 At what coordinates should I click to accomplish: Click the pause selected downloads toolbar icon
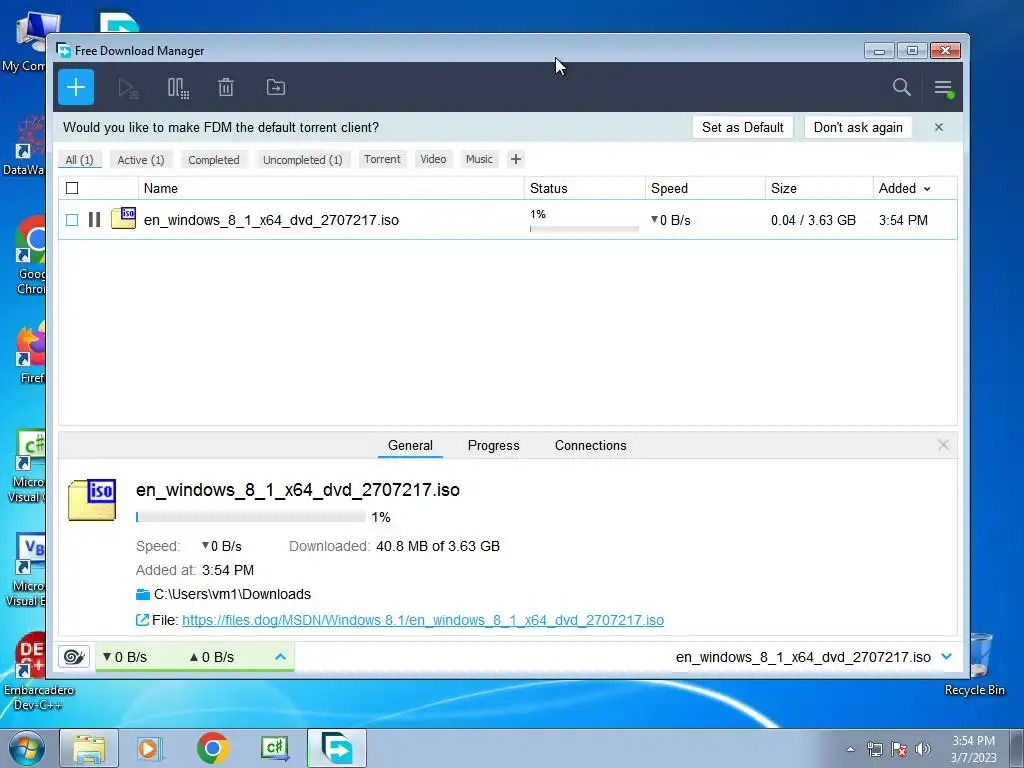178,88
